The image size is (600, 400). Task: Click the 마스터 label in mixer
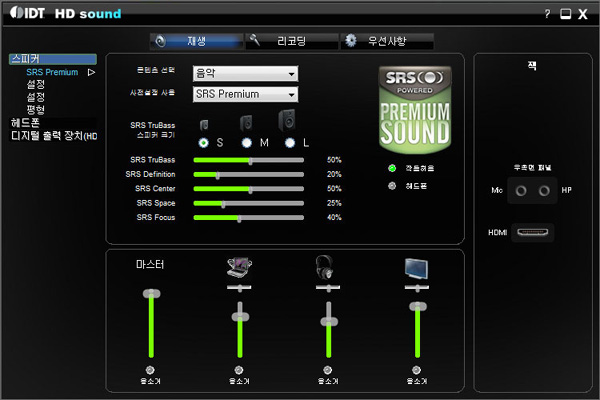point(150,264)
